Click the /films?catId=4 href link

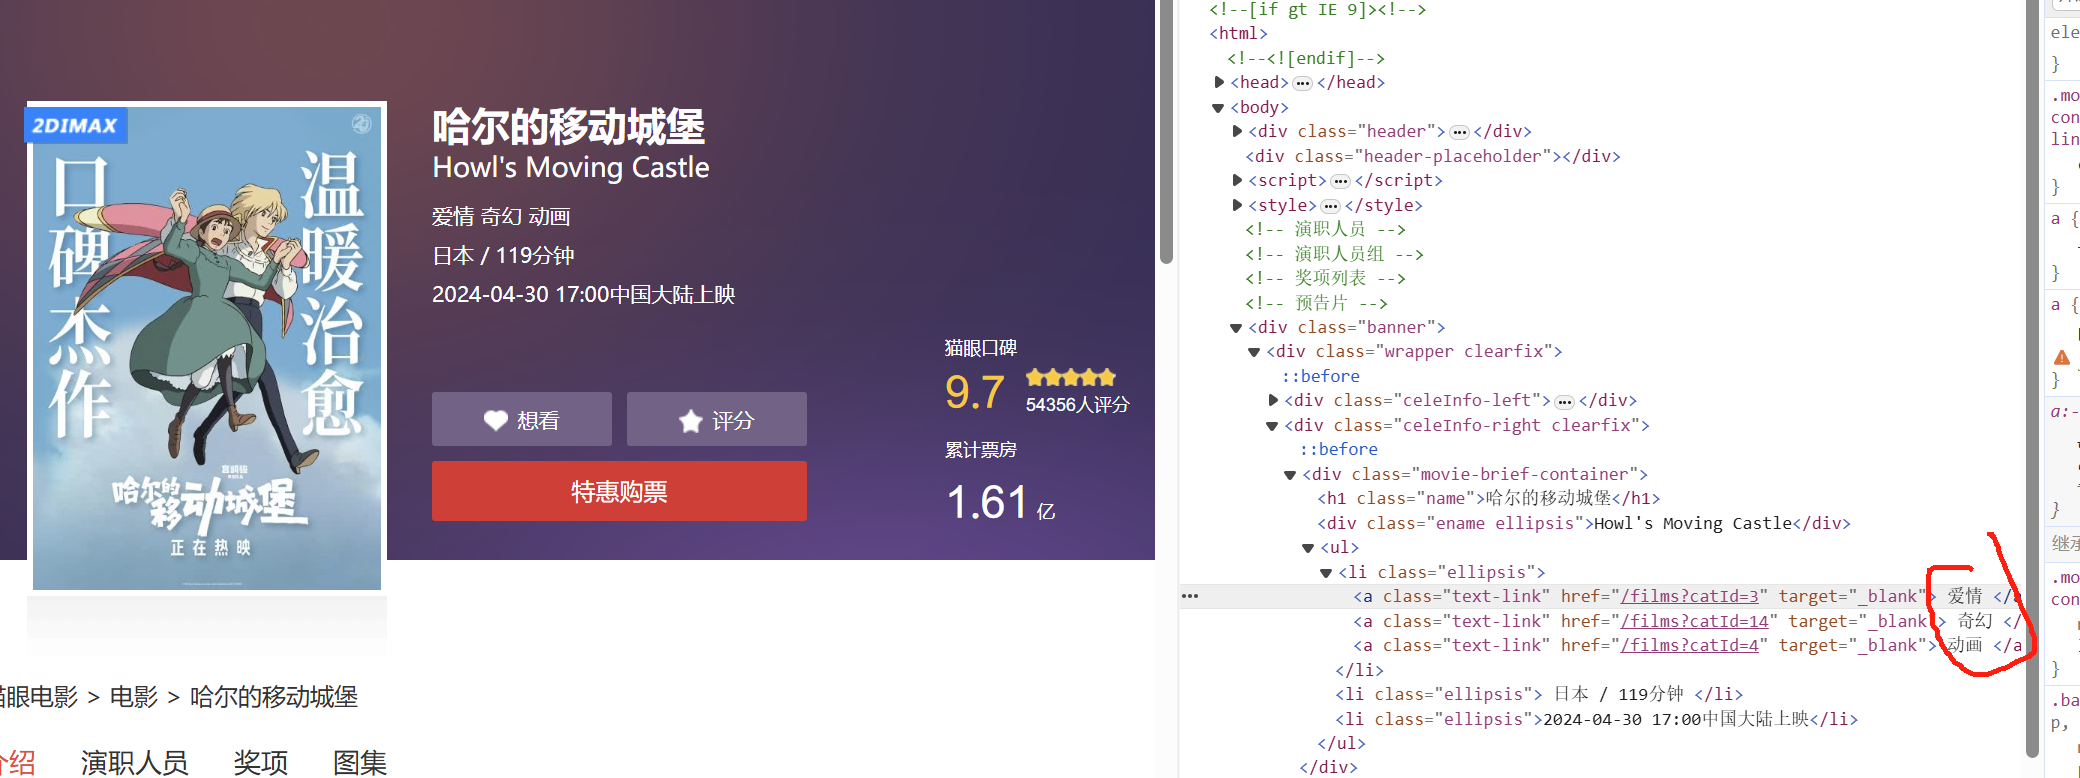1689,645
